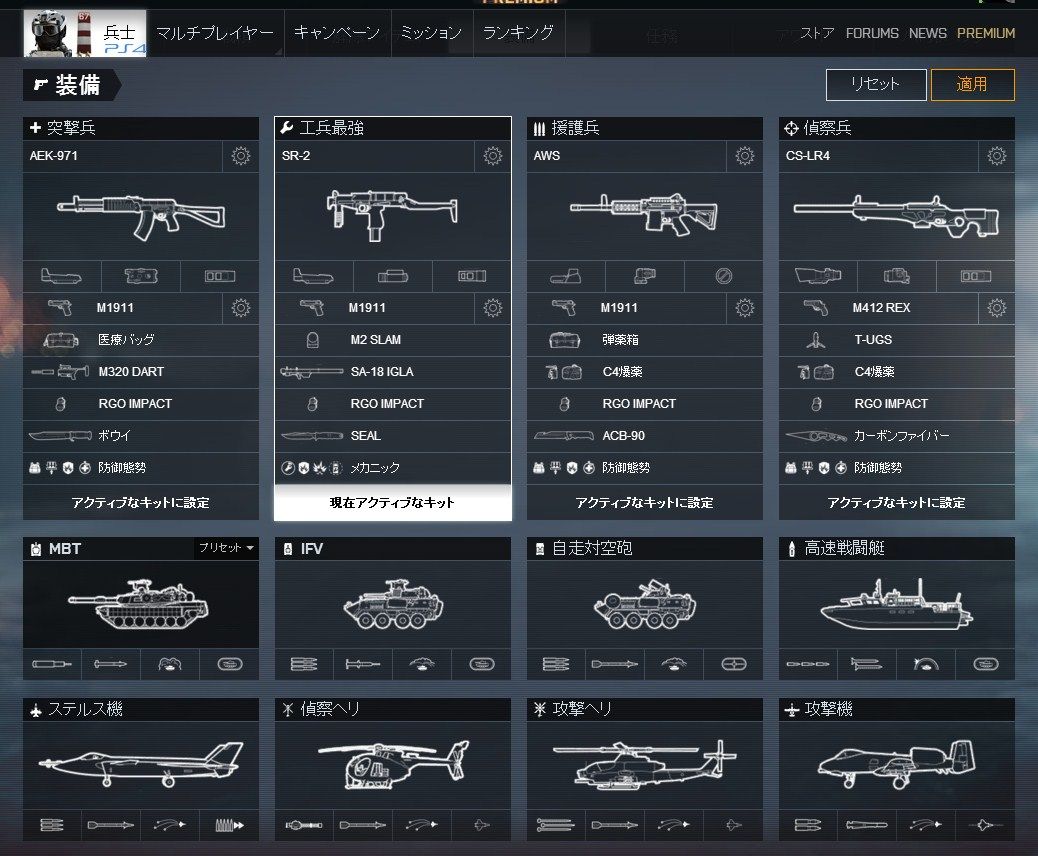Set 突撃兵 as the active kit
Screen dimensions: 1038x856
pyautogui.click(x=140, y=502)
